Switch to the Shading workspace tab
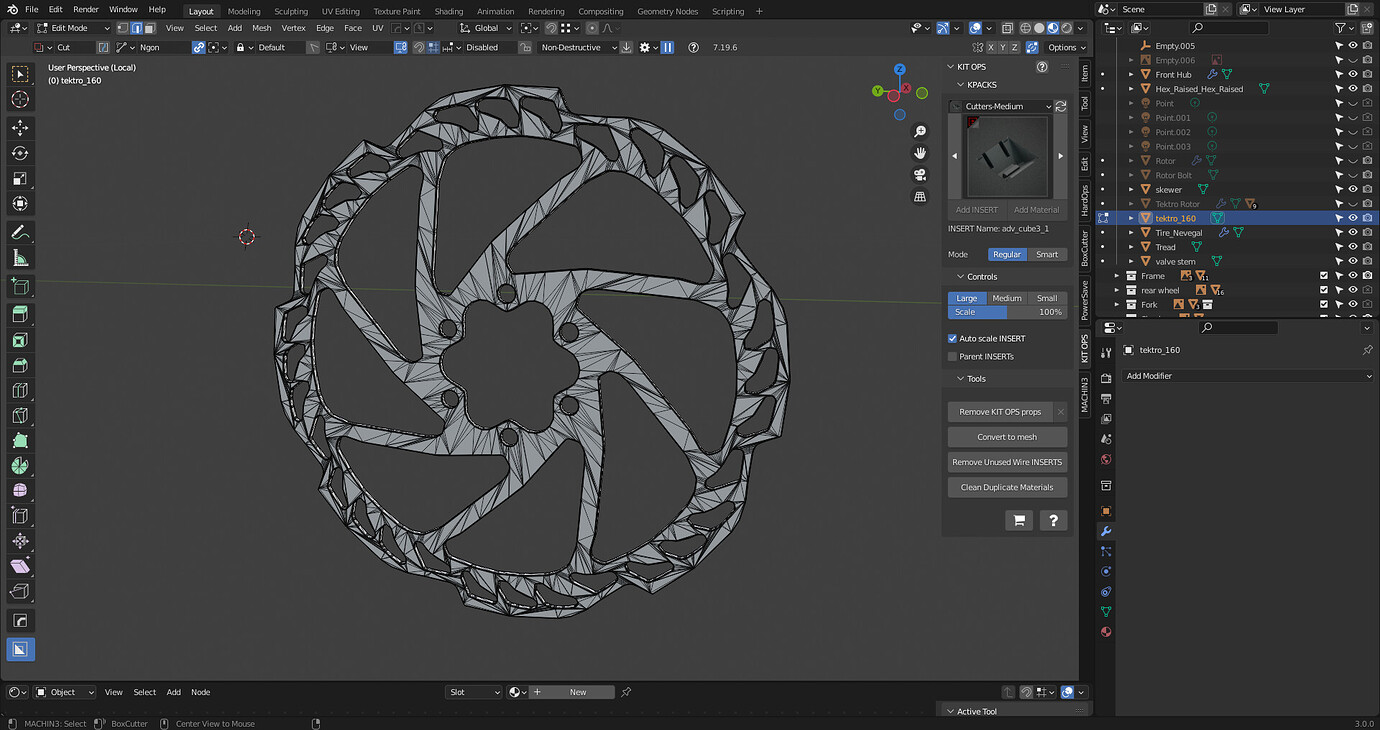Viewport: 1380px width, 730px height. [x=449, y=12]
